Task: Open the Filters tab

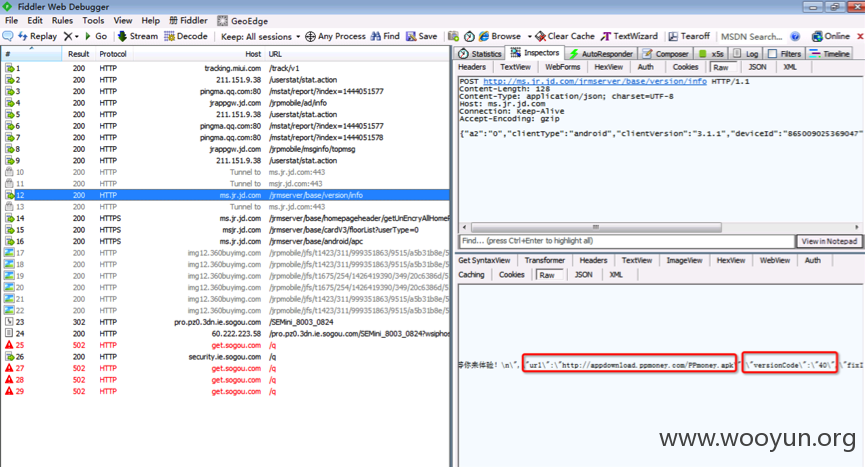Action: tap(784, 53)
